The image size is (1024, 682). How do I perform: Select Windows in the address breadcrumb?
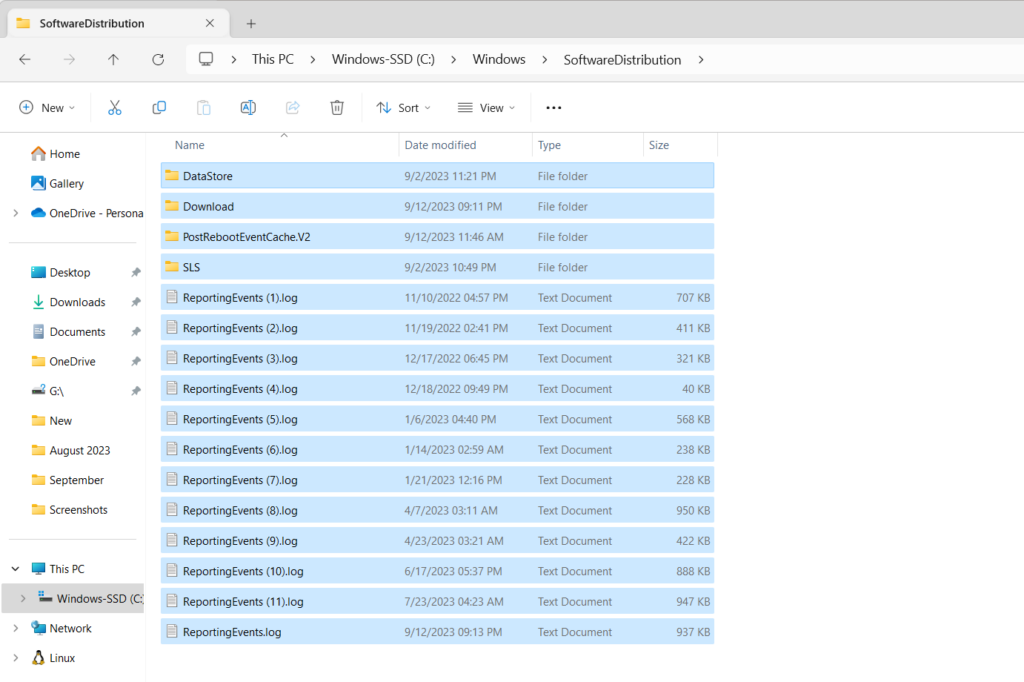[x=498, y=60]
